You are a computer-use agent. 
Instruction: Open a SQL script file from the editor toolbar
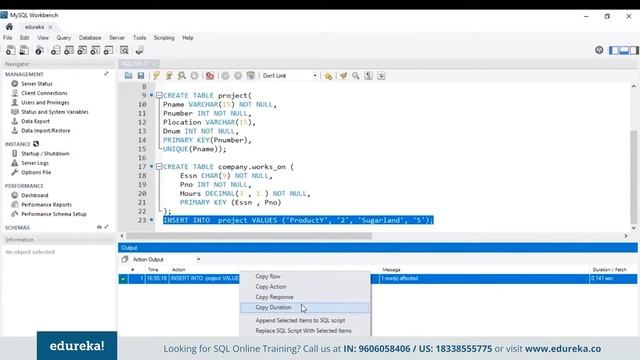128,76
